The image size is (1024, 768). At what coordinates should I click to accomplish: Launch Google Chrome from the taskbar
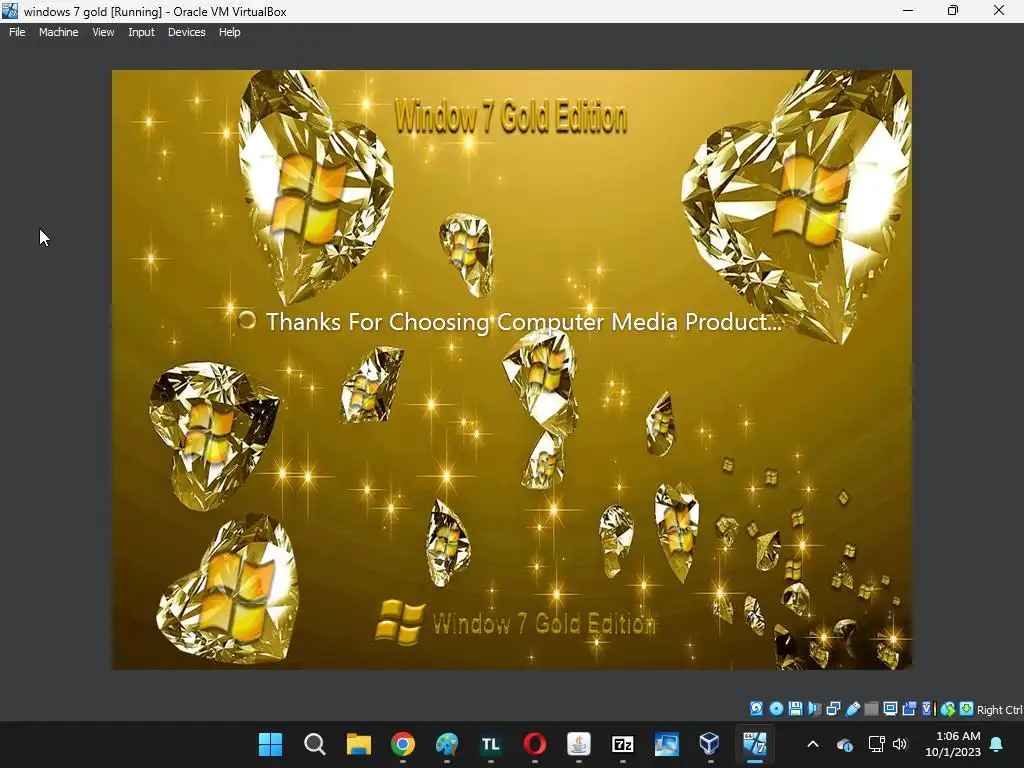403,744
